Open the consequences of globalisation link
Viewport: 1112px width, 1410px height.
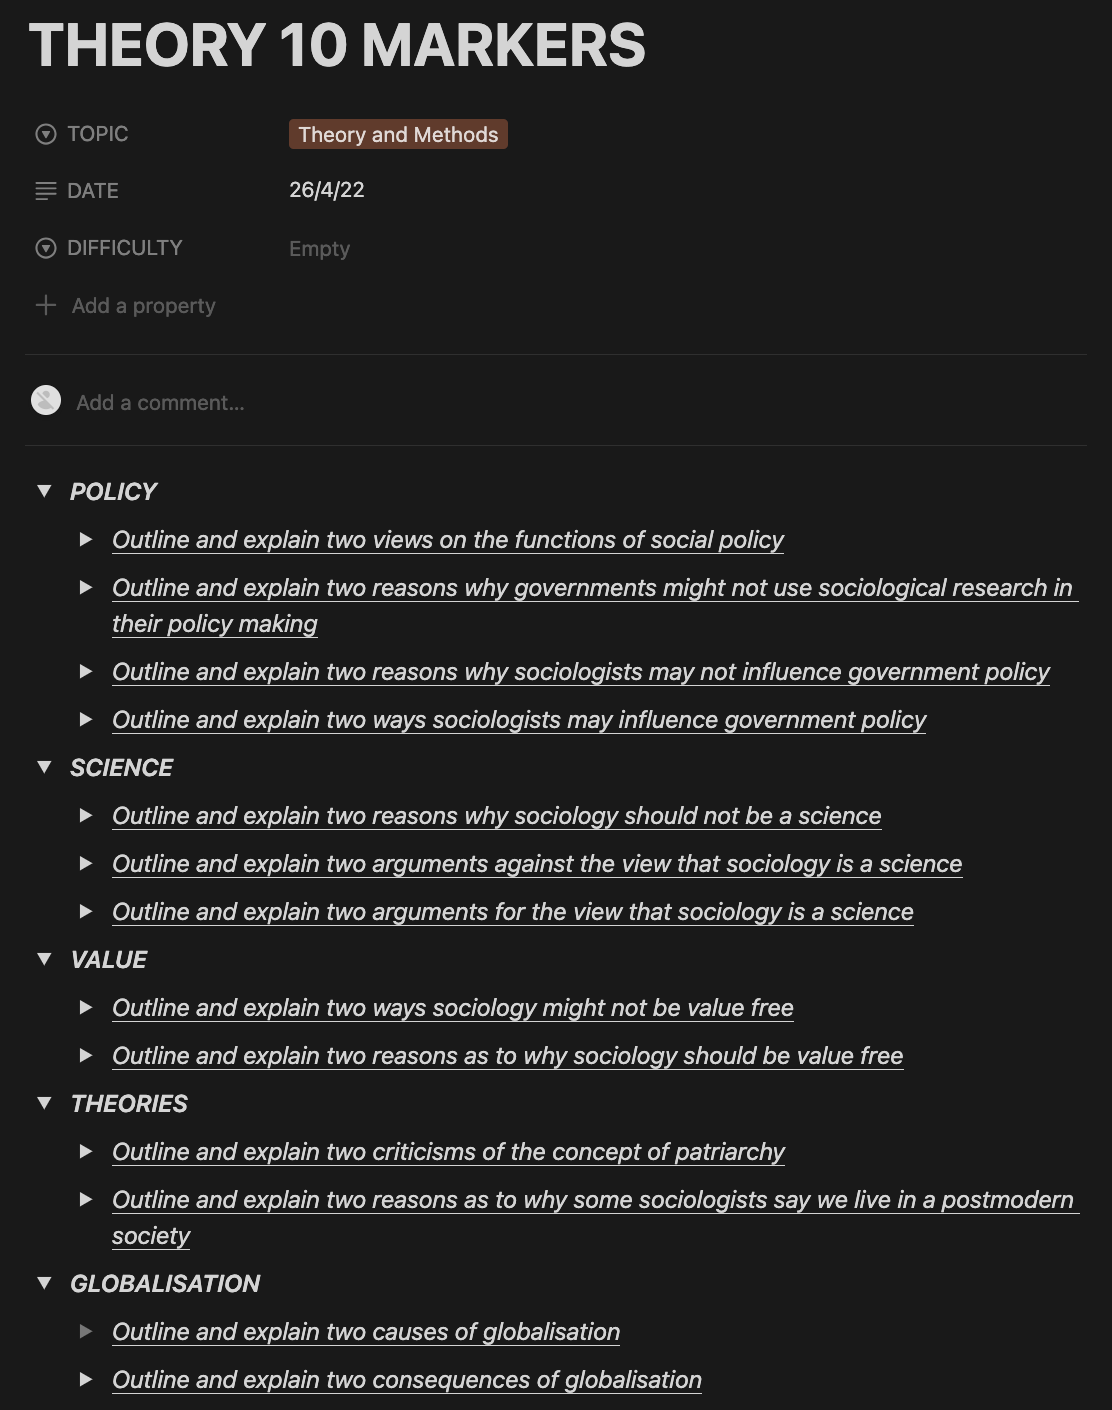pos(406,1380)
